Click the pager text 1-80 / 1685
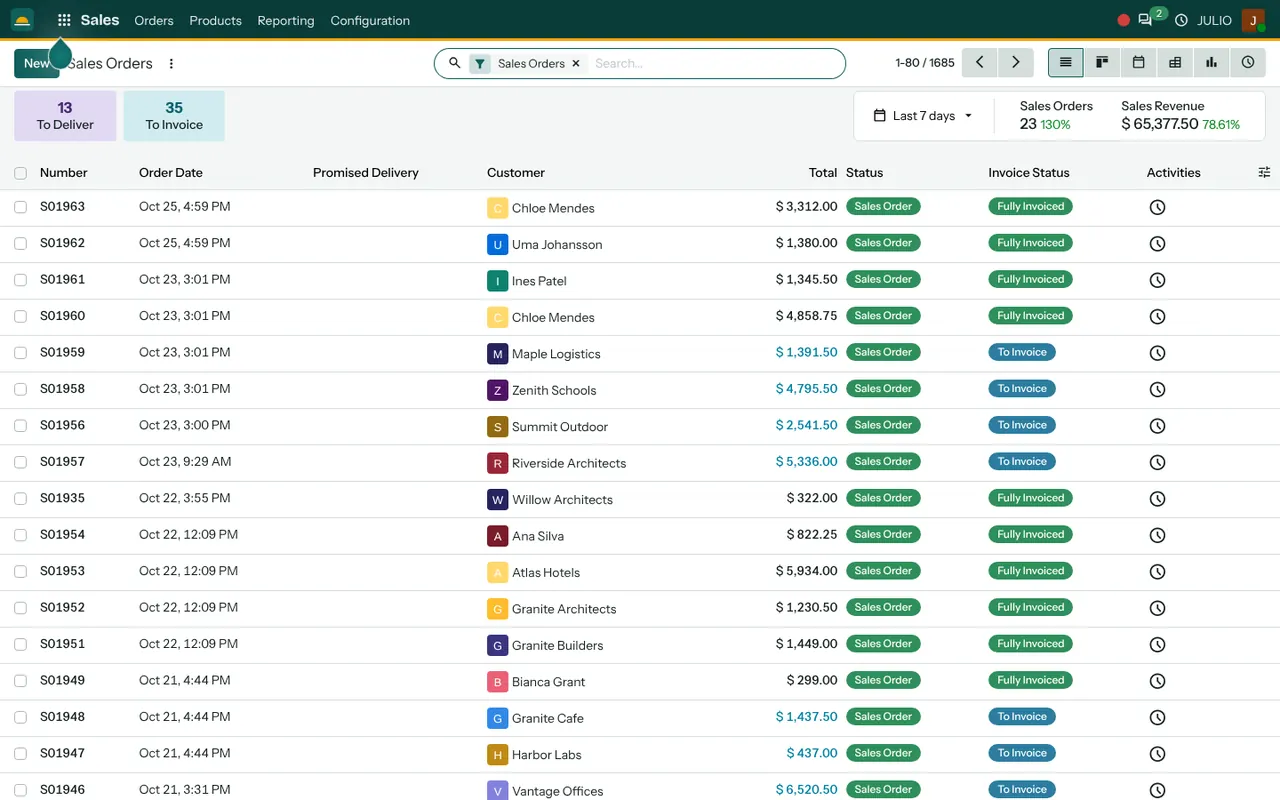The width and height of the screenshot is (1280, 800). (925, 63)
